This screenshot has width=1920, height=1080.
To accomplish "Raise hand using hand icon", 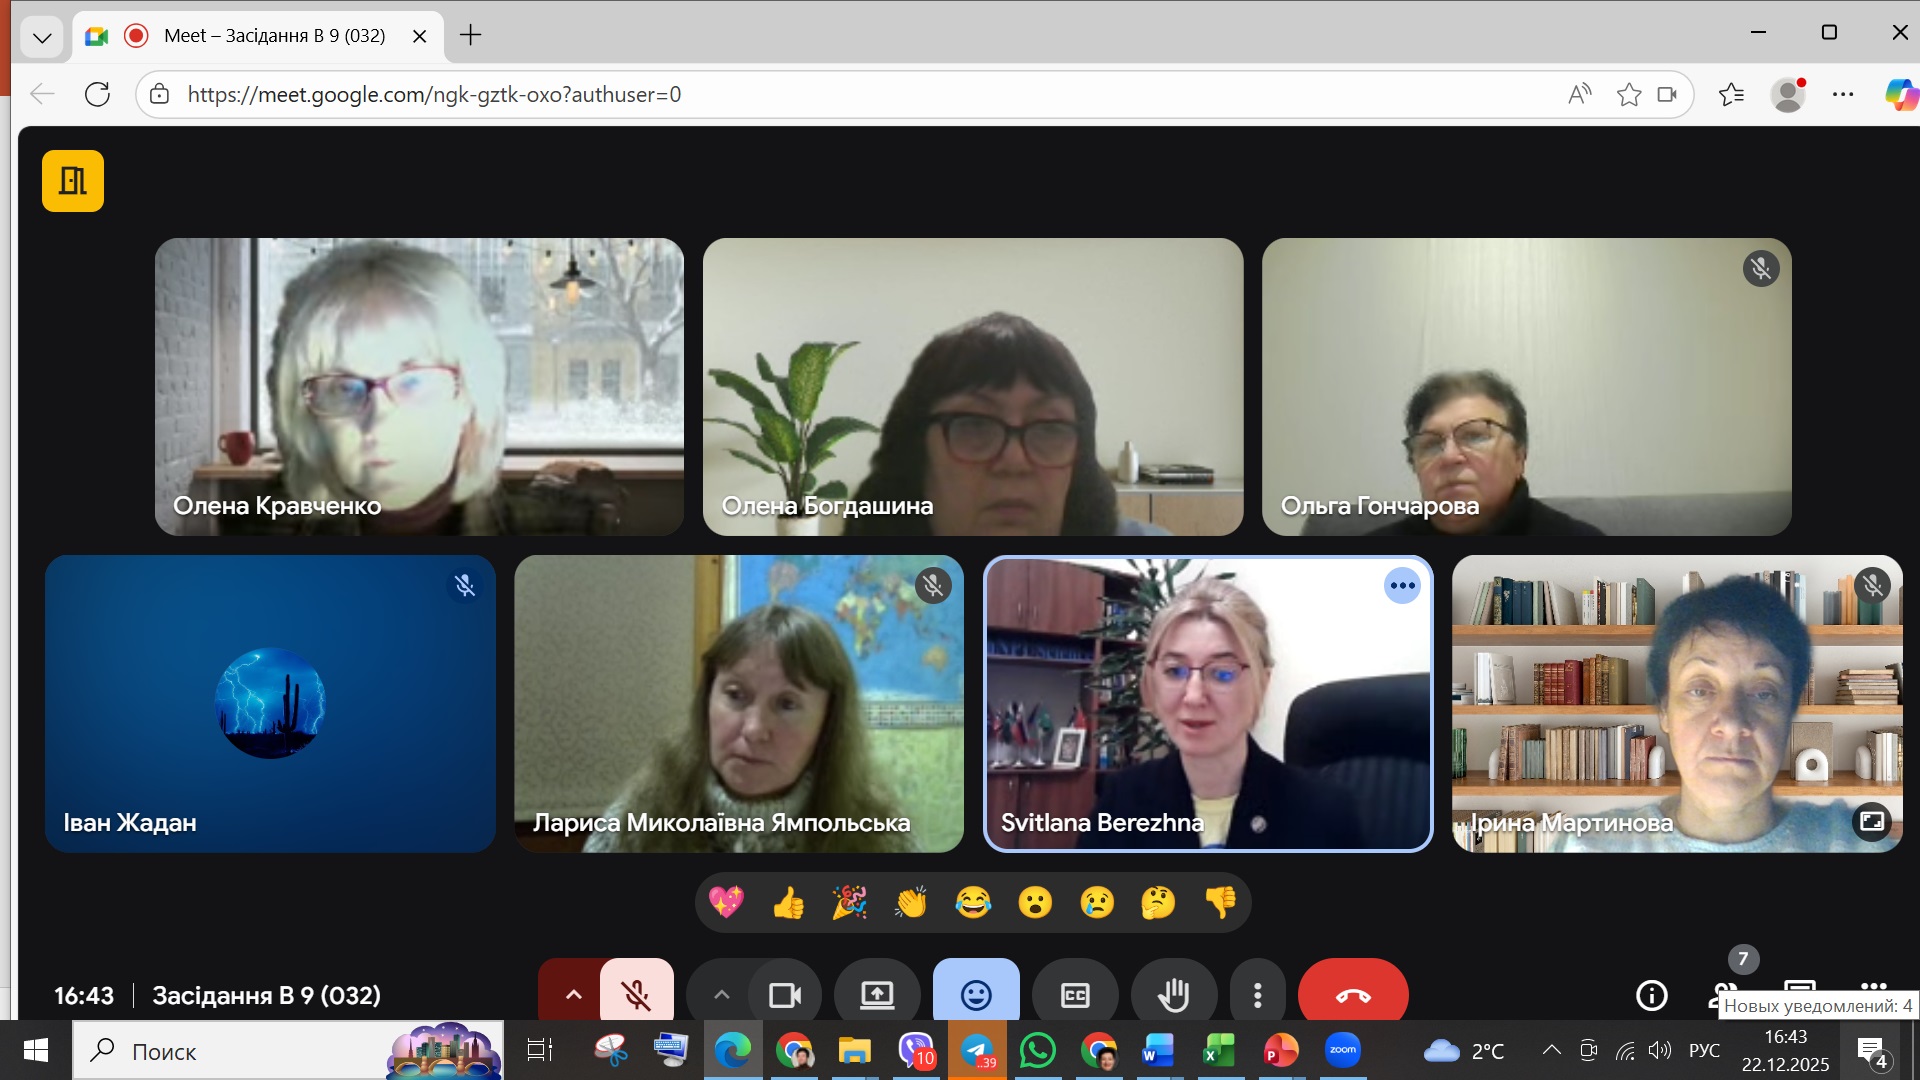I will (x=1173, y=994).
